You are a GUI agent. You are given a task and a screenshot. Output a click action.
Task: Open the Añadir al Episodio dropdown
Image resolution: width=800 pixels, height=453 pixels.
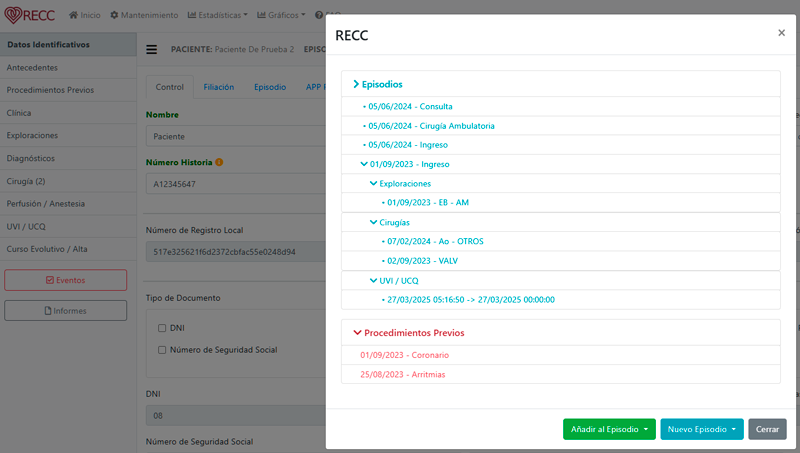coord(609,429)
